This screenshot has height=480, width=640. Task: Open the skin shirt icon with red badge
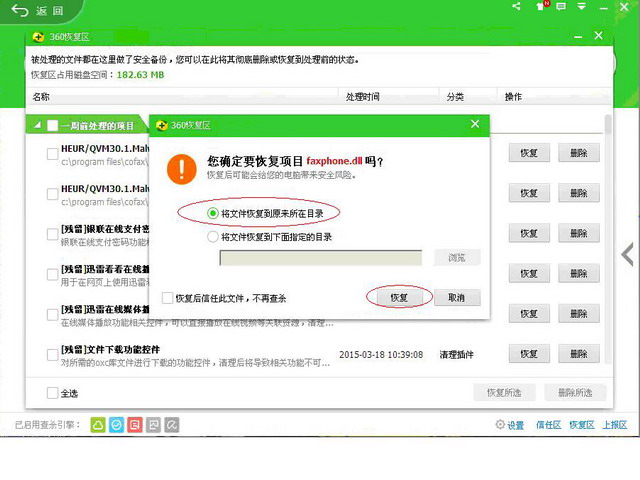(x=542, y=6)
